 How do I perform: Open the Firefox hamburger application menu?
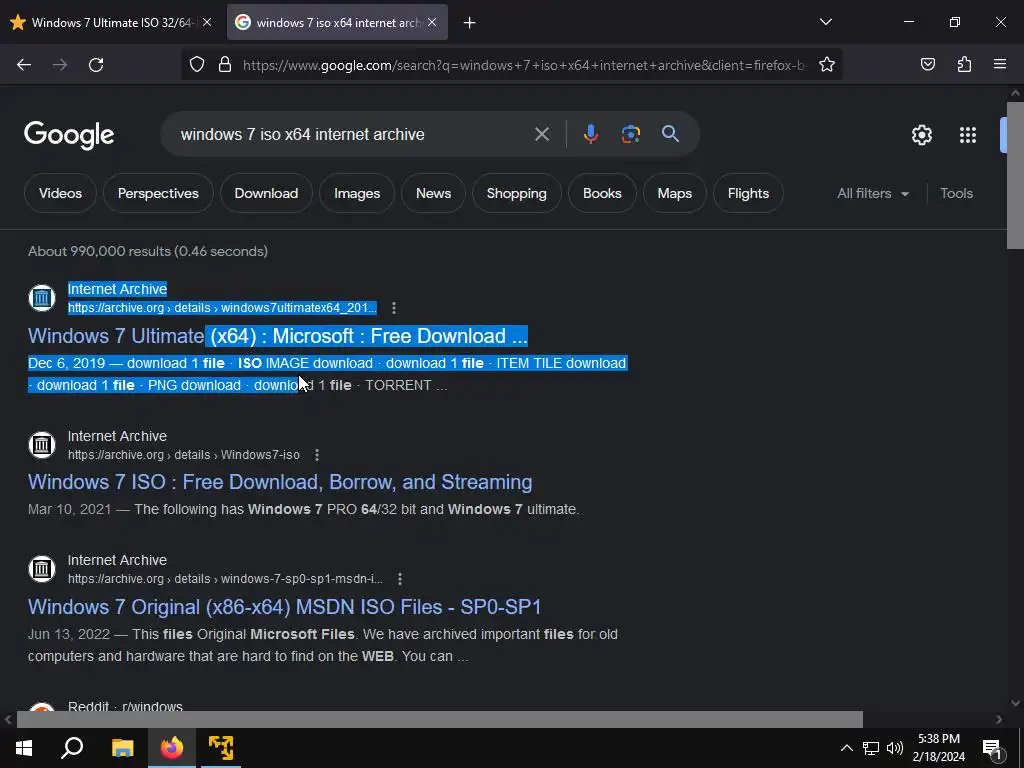(x=1000, y=65)
